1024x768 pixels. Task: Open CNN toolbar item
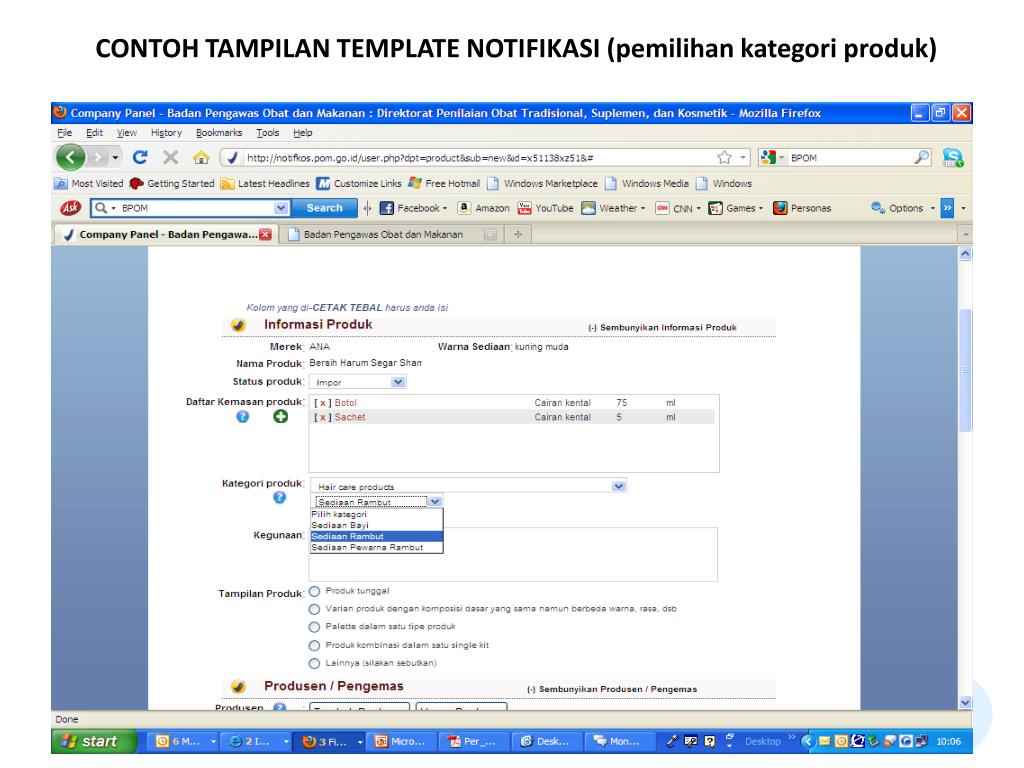click(x=677, y=208)
